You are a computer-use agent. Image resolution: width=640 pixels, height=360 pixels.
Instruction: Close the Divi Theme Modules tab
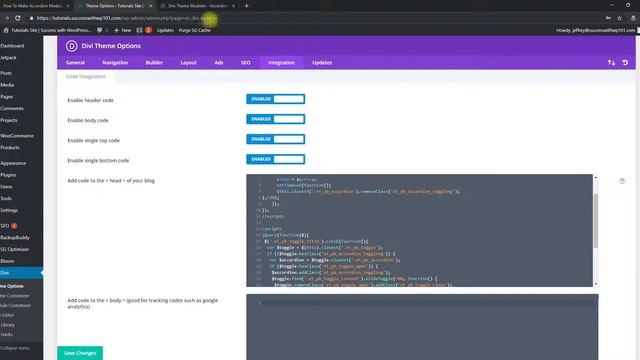(x=233, y=6)
